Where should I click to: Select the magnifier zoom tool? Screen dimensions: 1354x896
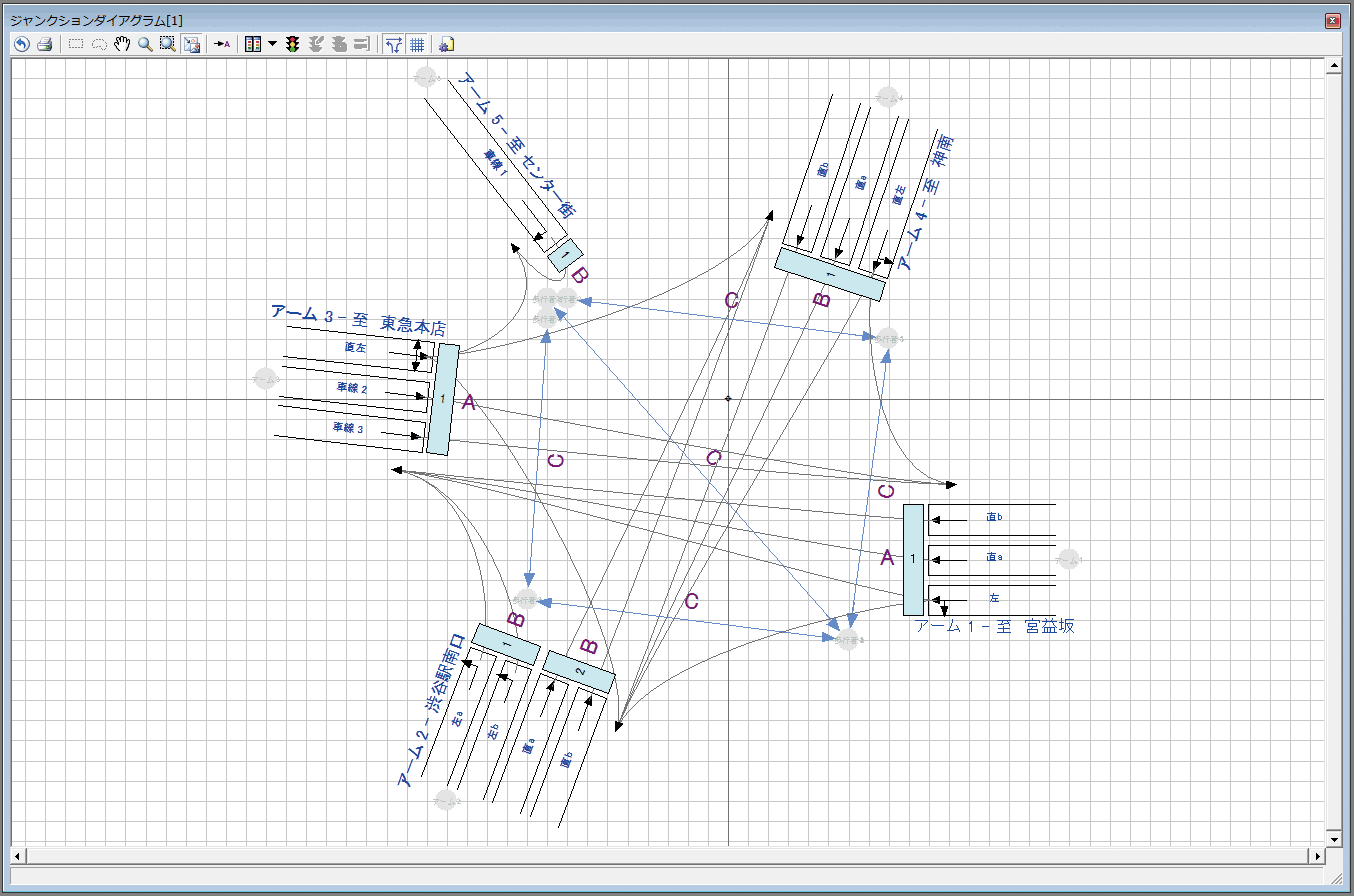pyautogui.click(x=145, y=44)
